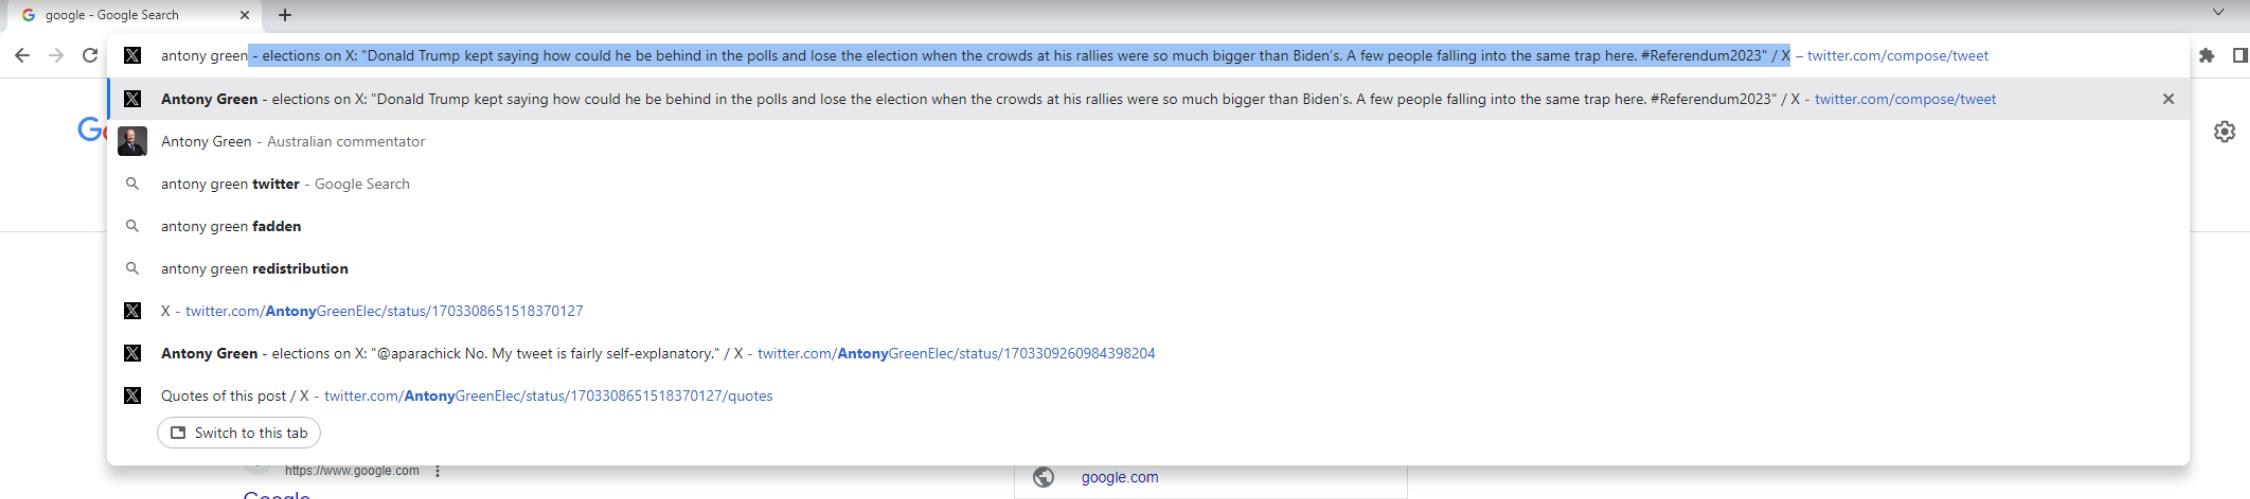Select the "antony green fadden" suggestion
The height and width of the screenshot is (499, 2250).
(231, 227)
